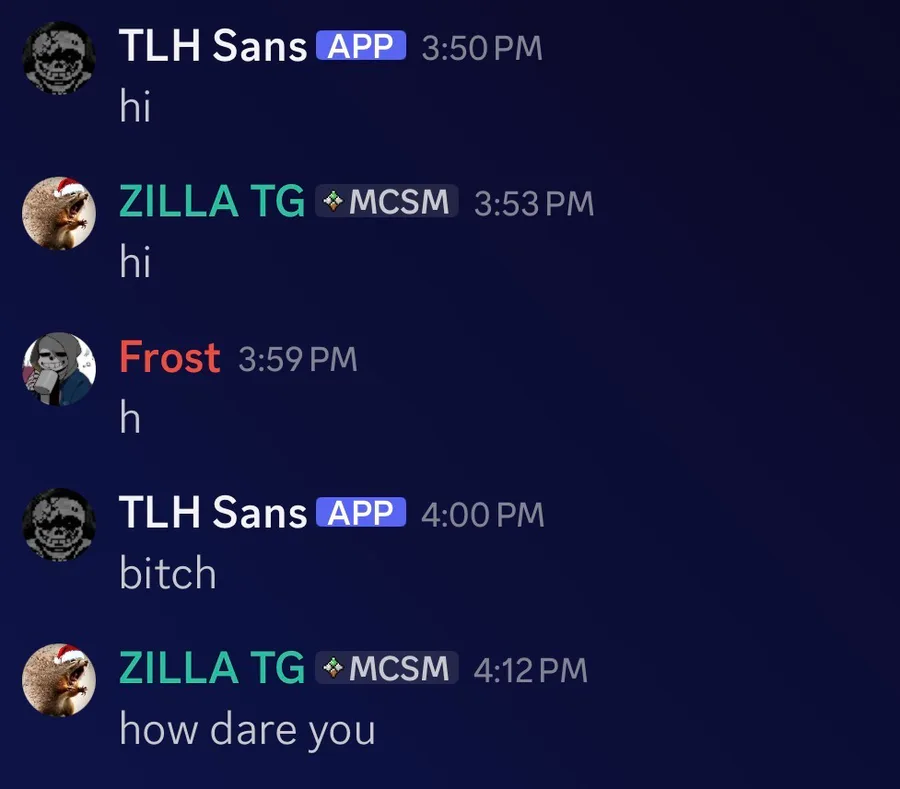Open ZILLA TG avatar on the 3:53 PM message
The width and height of the screenshot is (900, 789).
click(x=59, y=213)
